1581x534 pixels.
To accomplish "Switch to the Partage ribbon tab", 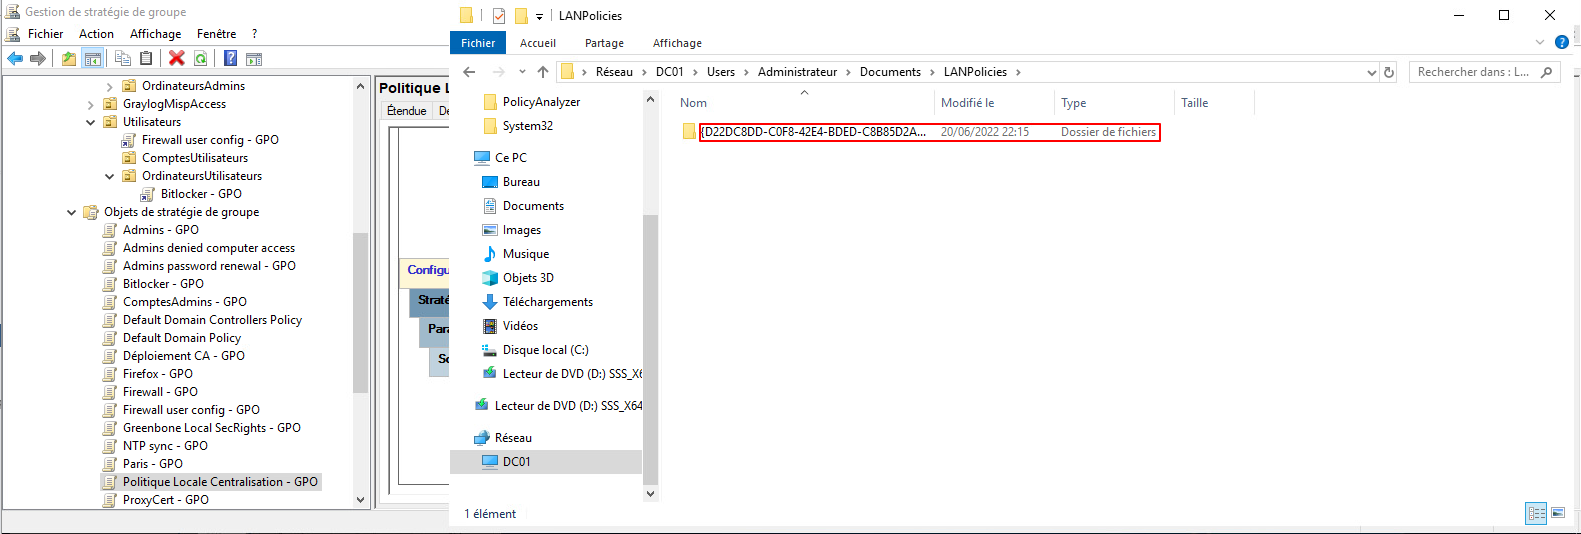I will tap(604, 43).
